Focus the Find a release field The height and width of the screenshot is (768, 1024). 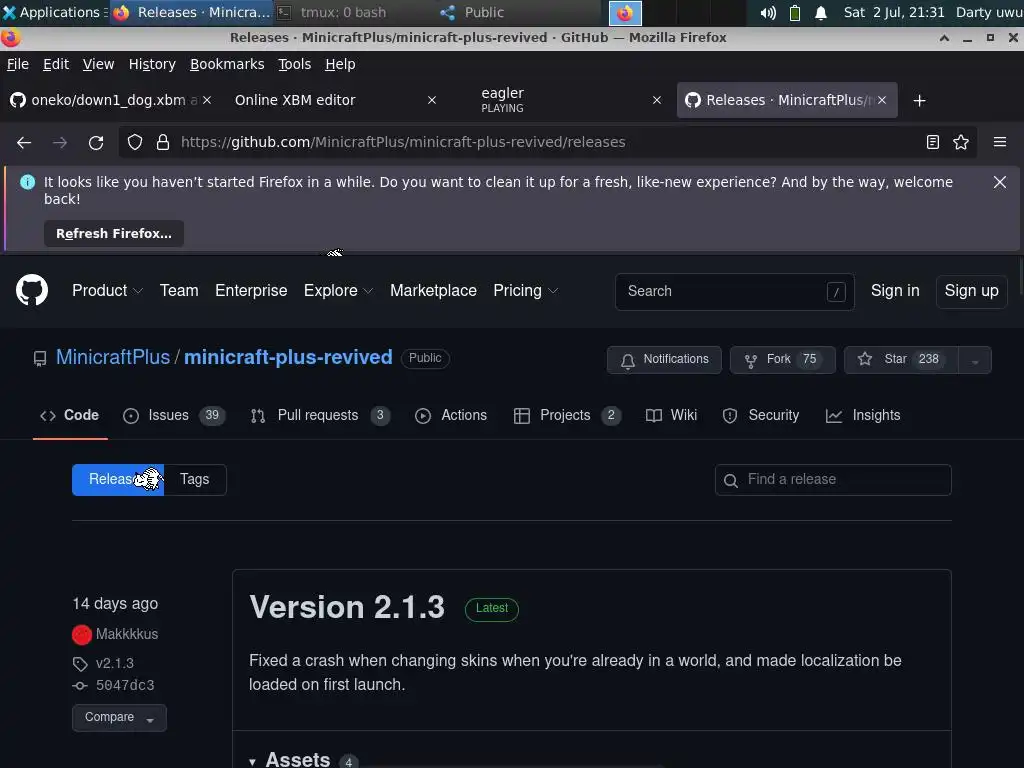pyautogui.click(x=833, y=480)
